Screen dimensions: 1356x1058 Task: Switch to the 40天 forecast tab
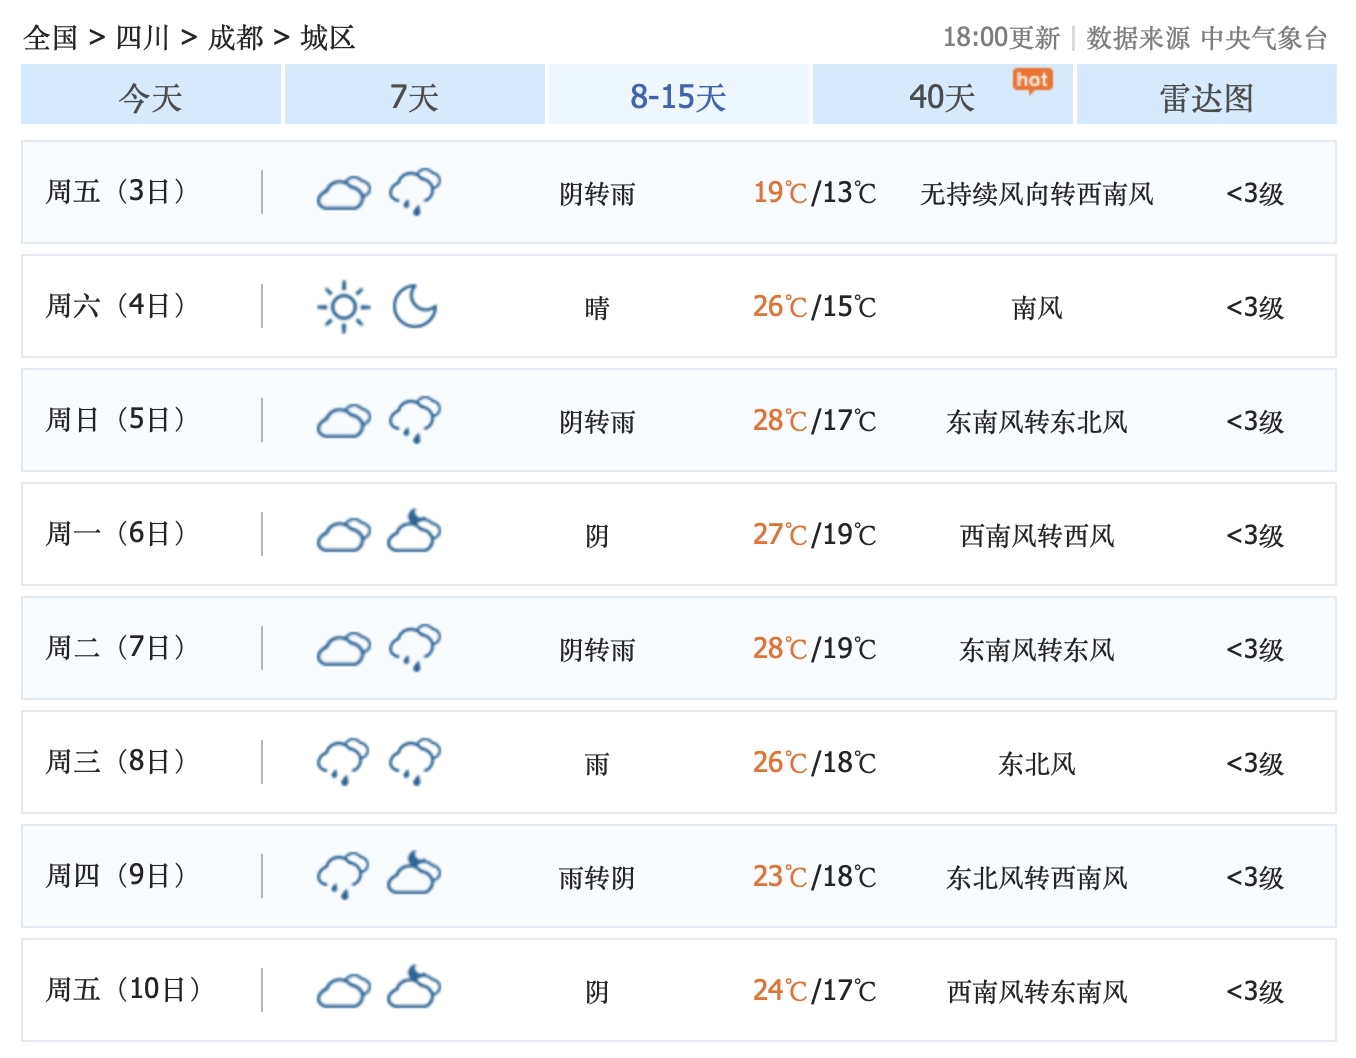[x=940, y=97]
